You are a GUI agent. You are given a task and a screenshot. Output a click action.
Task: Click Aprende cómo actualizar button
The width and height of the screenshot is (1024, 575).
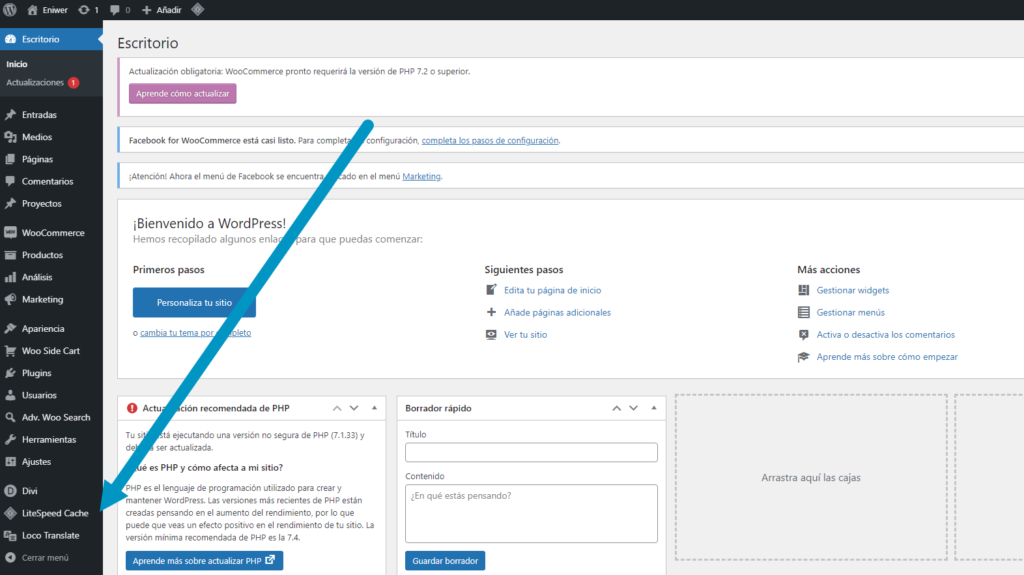182,93
